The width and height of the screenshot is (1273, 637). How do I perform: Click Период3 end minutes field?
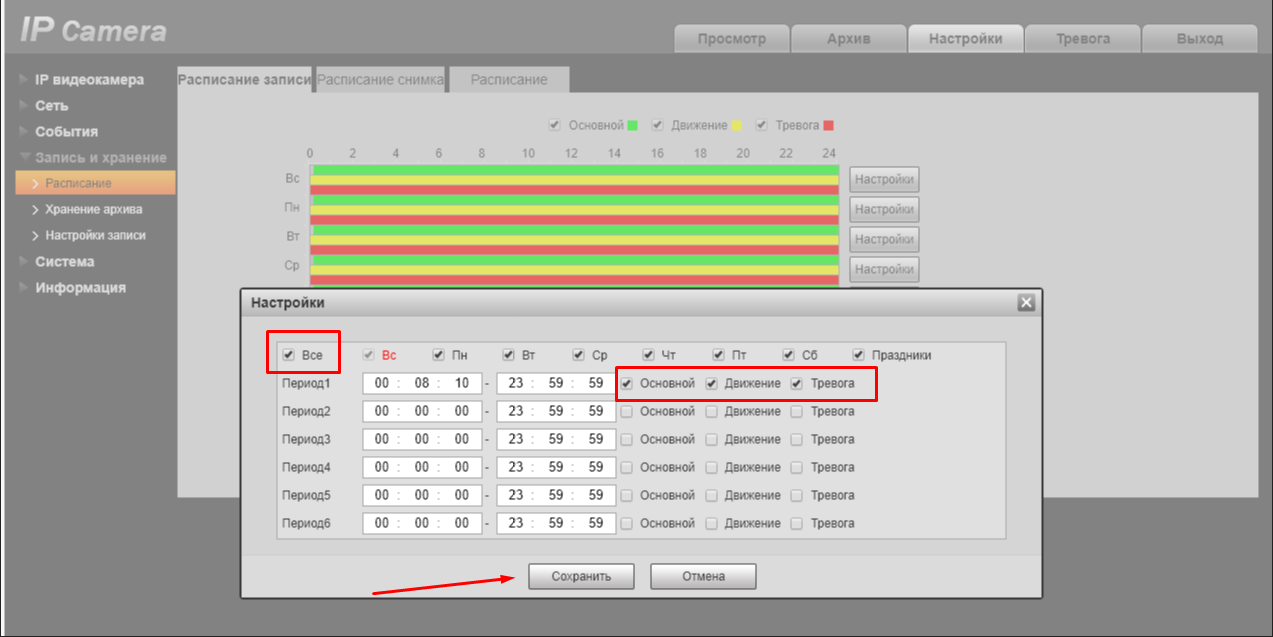556,439
